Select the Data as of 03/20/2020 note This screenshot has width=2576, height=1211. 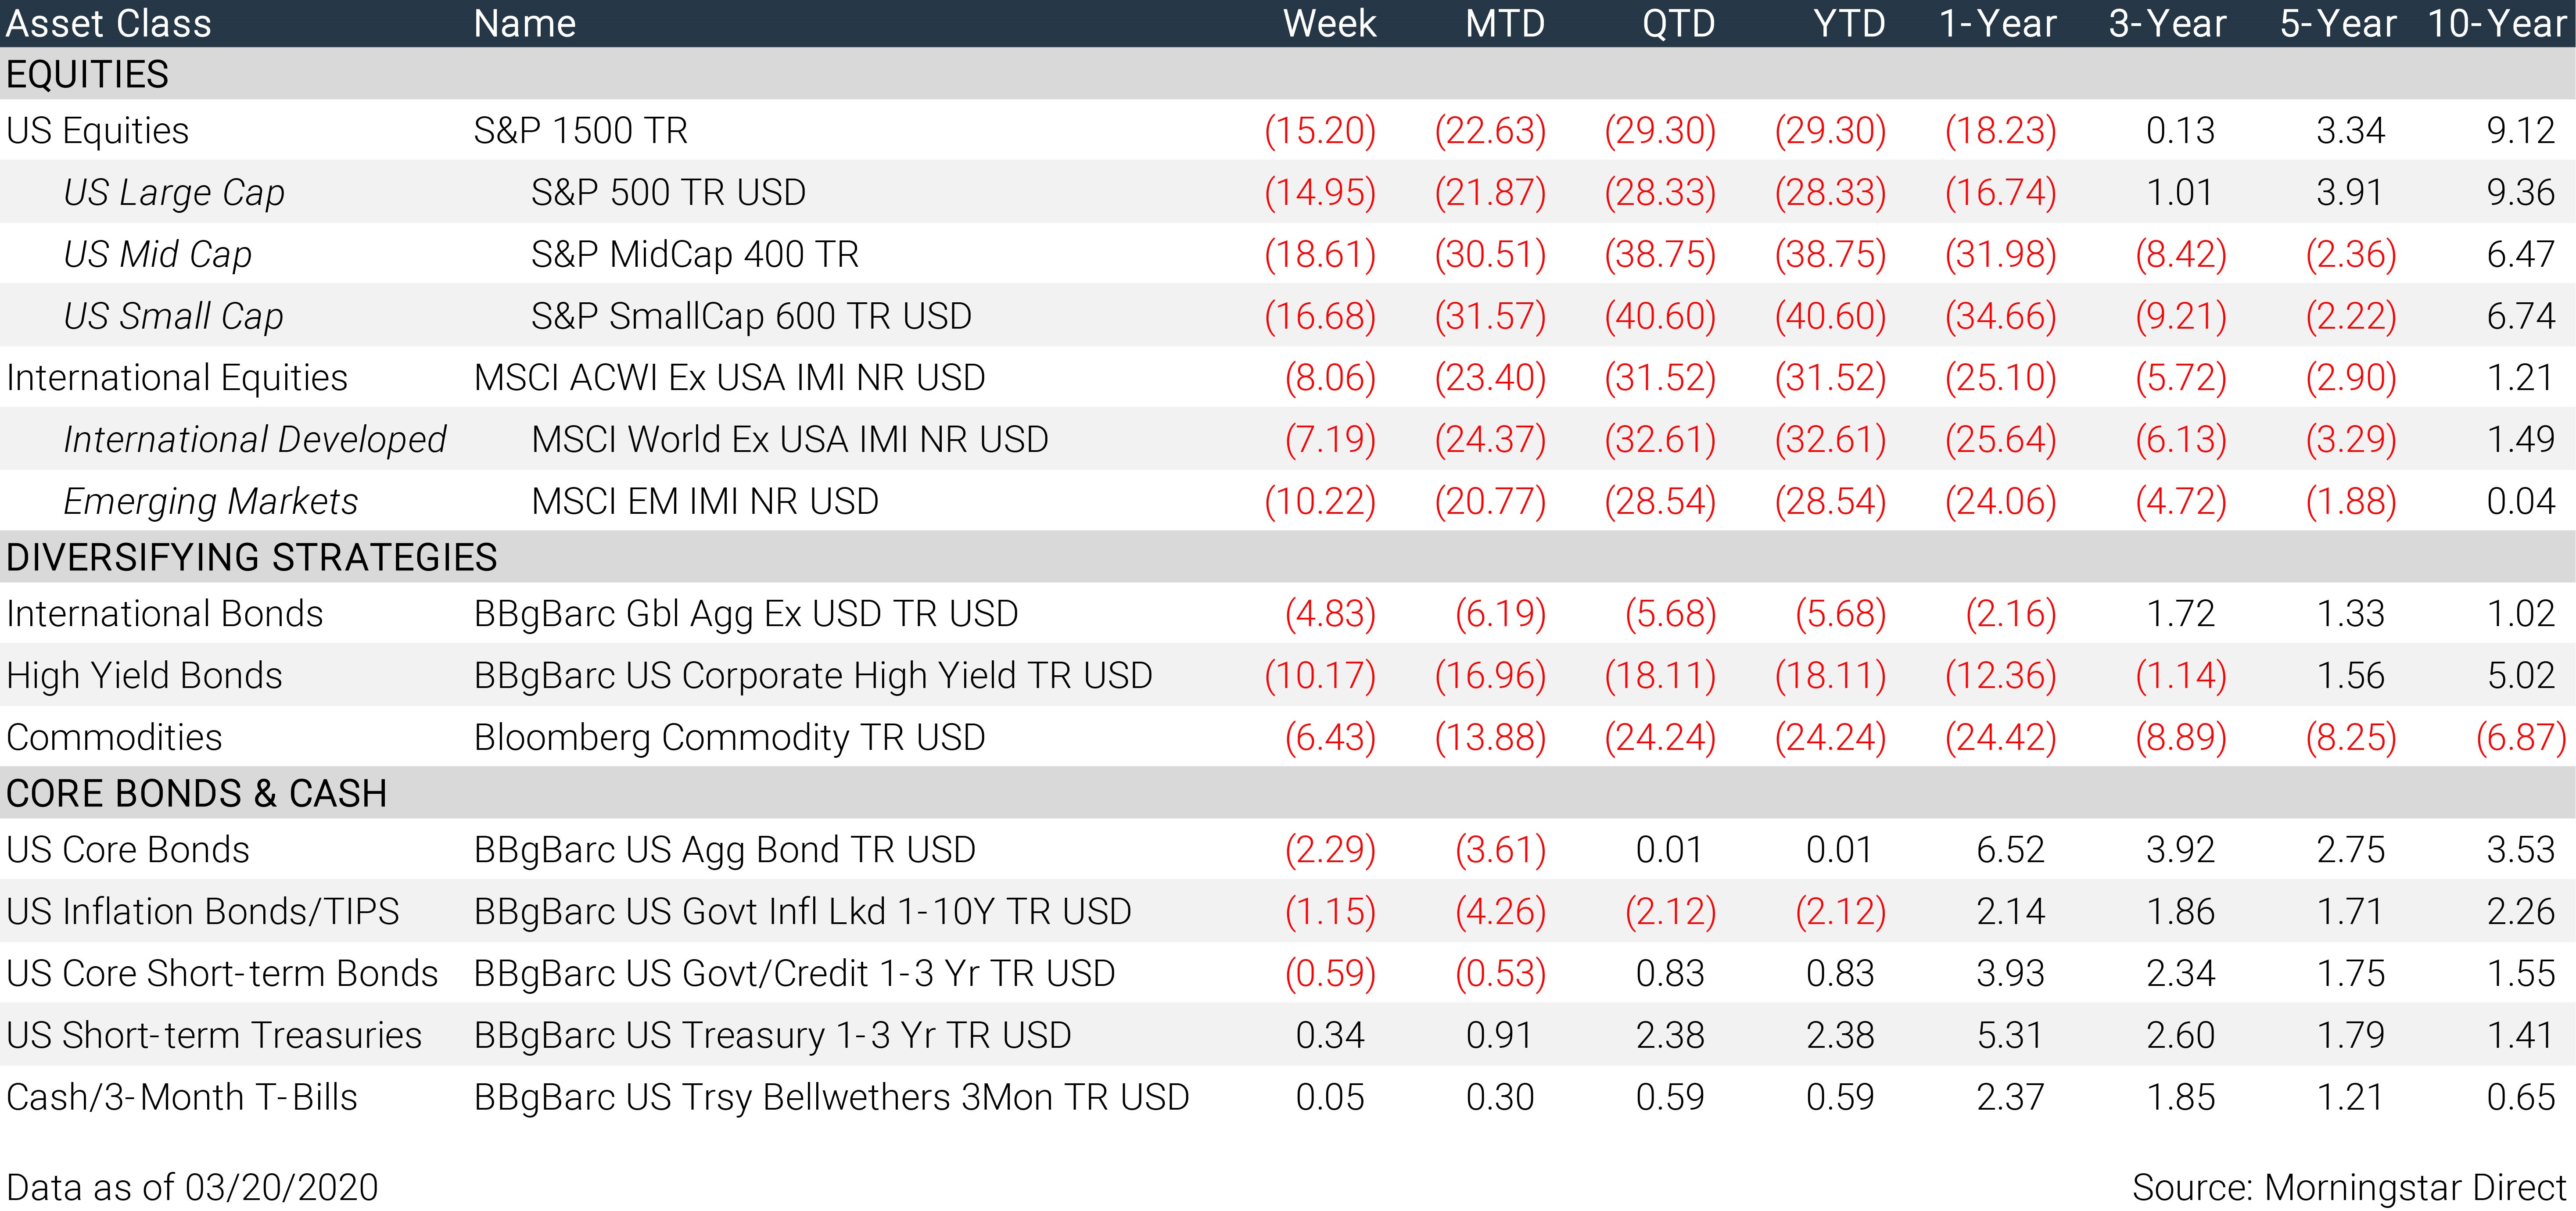[x=192, y=1187]
